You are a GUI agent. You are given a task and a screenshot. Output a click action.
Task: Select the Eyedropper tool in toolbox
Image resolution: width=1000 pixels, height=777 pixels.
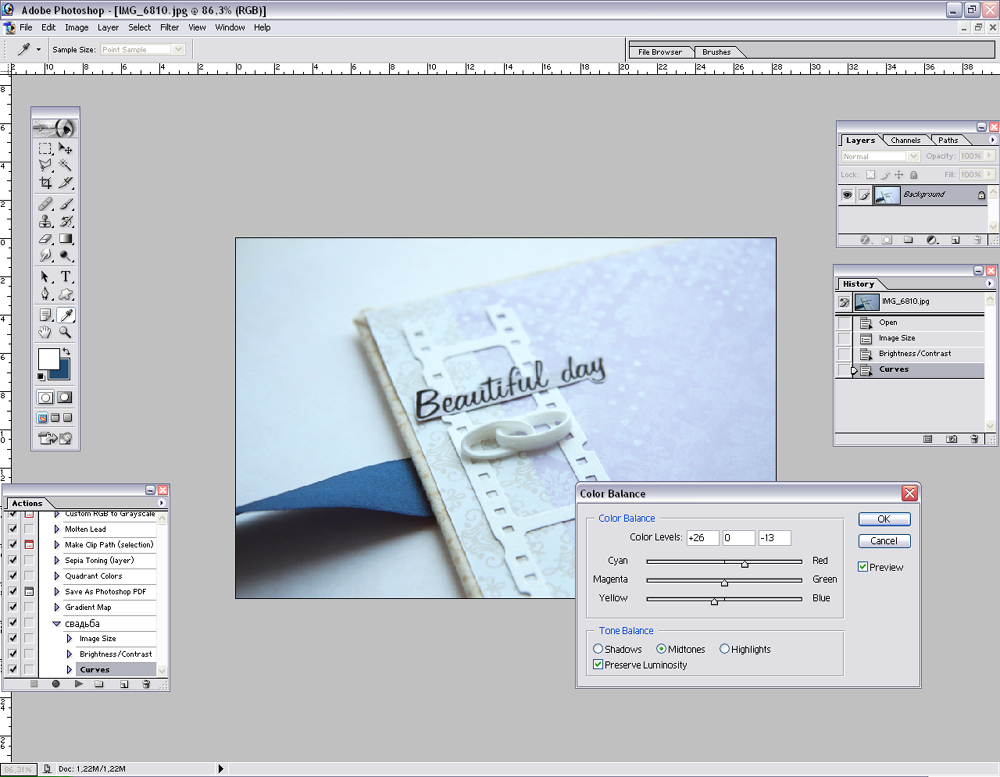(65, 315)
